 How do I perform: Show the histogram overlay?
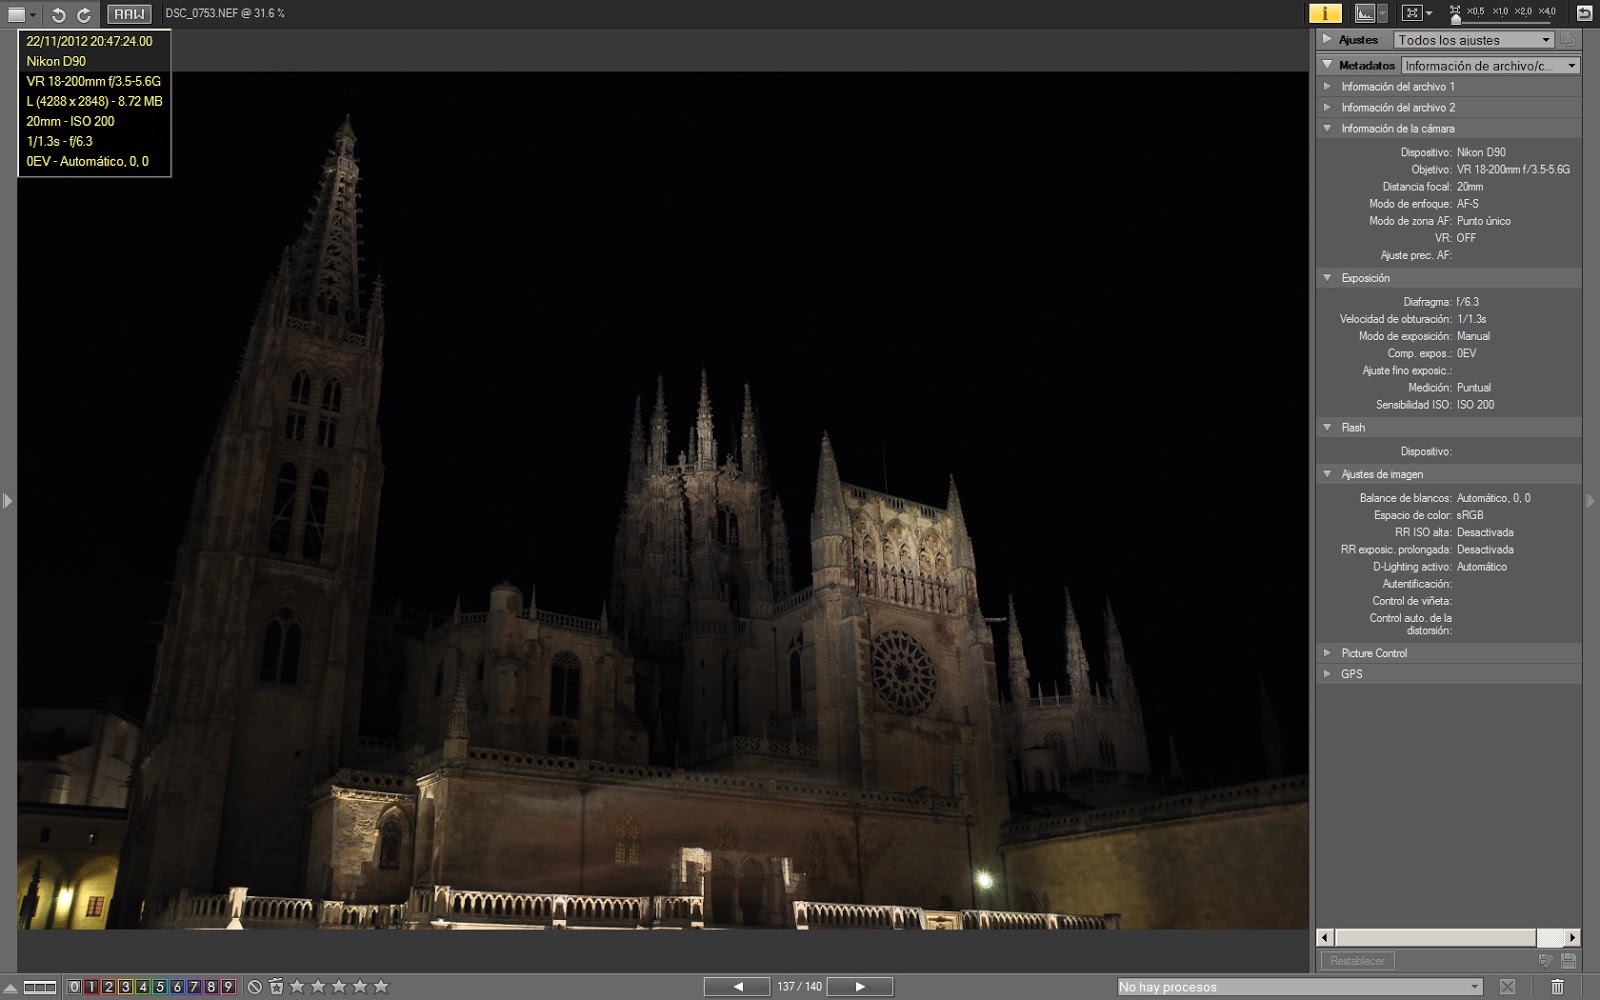(x=1364, y=13)
